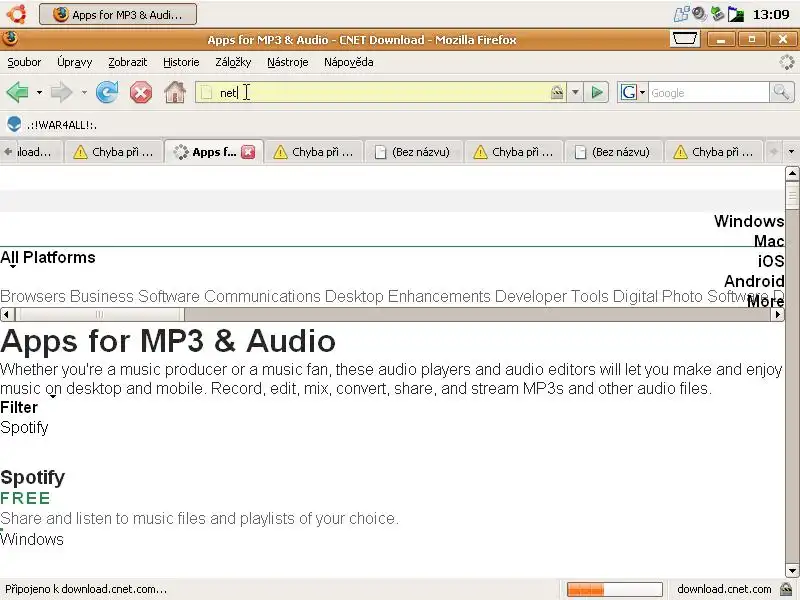Click the Developer Tools category link

tap(552, 296)
